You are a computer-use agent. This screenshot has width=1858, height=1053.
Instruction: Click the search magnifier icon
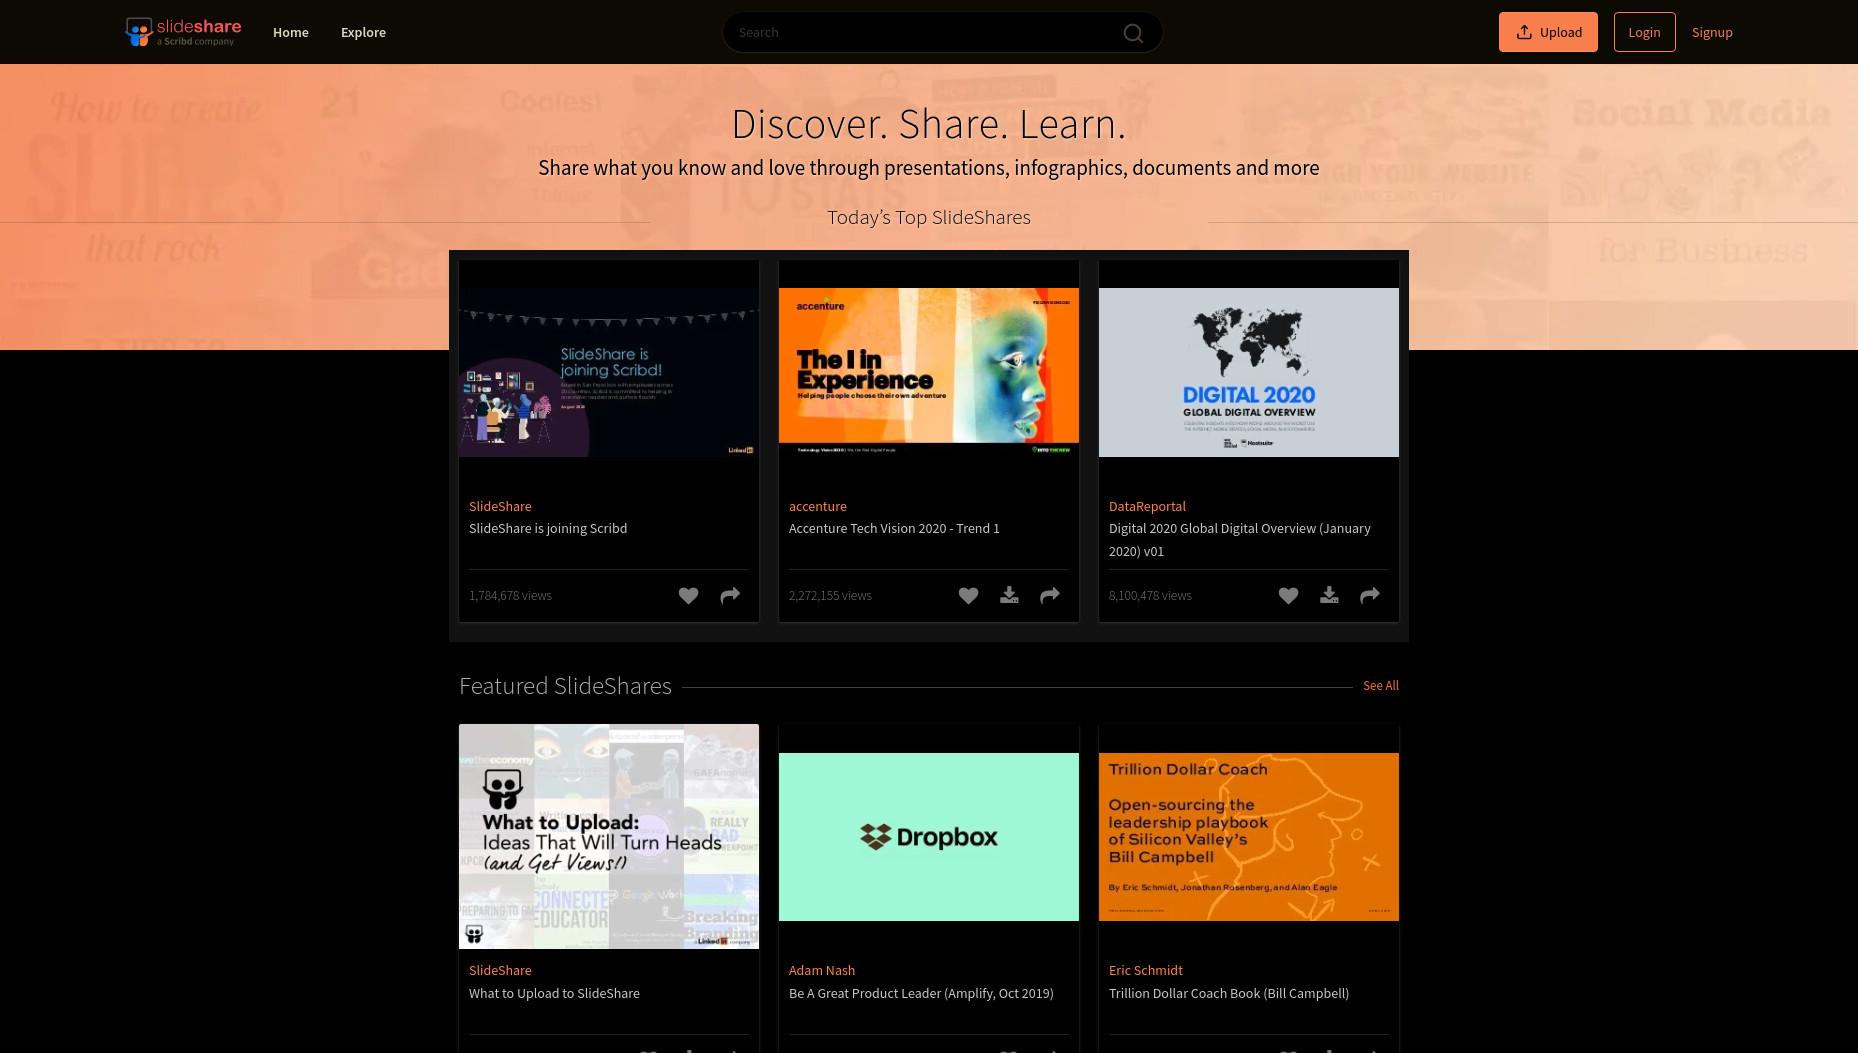pyautogui.click(x=1133, y=33)
